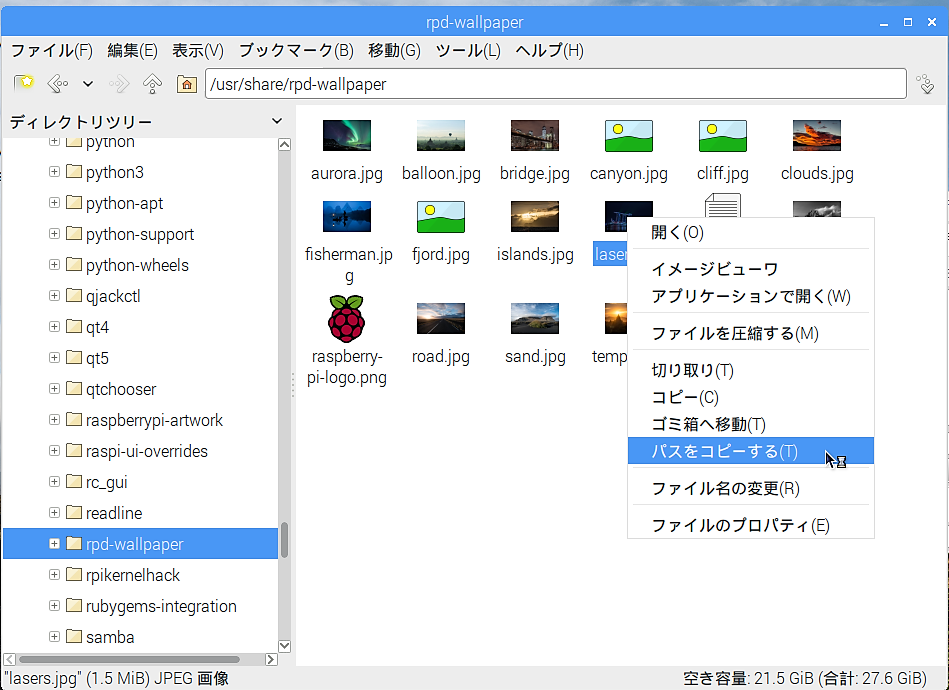This screenshot has height=690, width=949.
Task: Open the 編集(E) menu
Action: pyautogui.click(x=133, y=50)
